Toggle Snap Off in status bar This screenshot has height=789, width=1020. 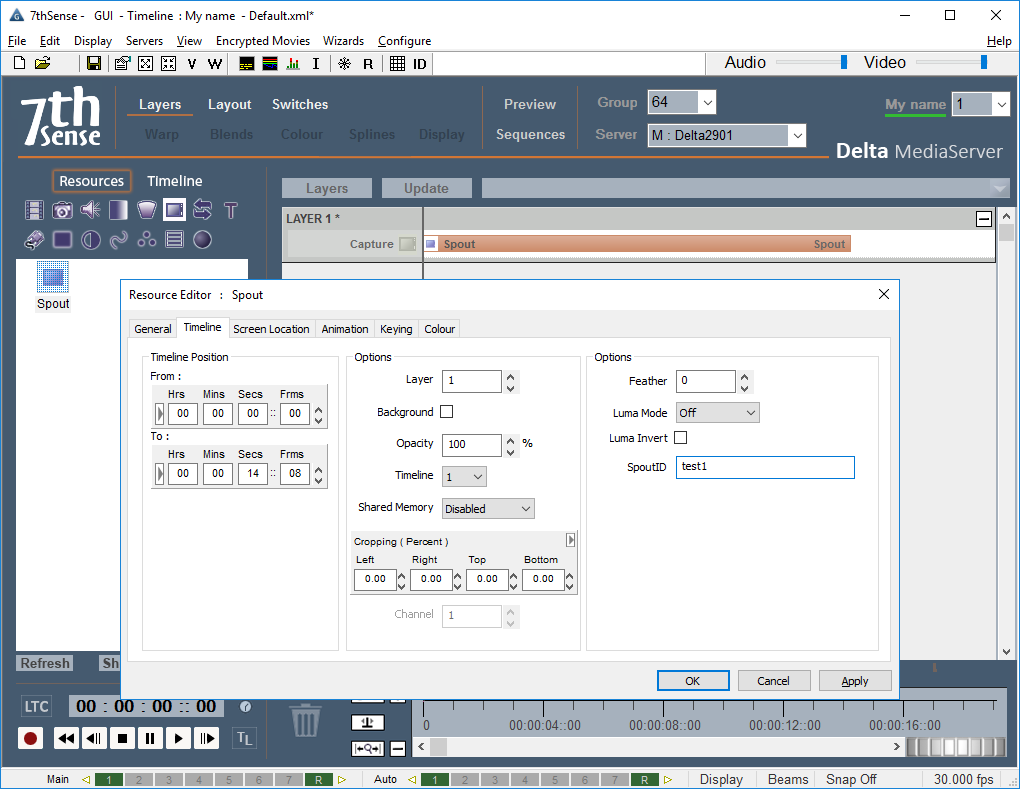851,779
